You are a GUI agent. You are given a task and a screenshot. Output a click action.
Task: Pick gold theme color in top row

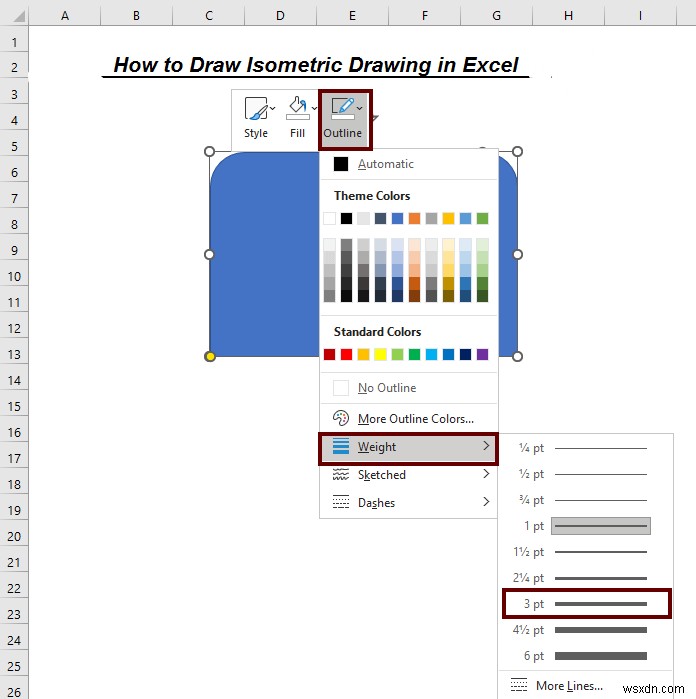(x=449, y=218)
